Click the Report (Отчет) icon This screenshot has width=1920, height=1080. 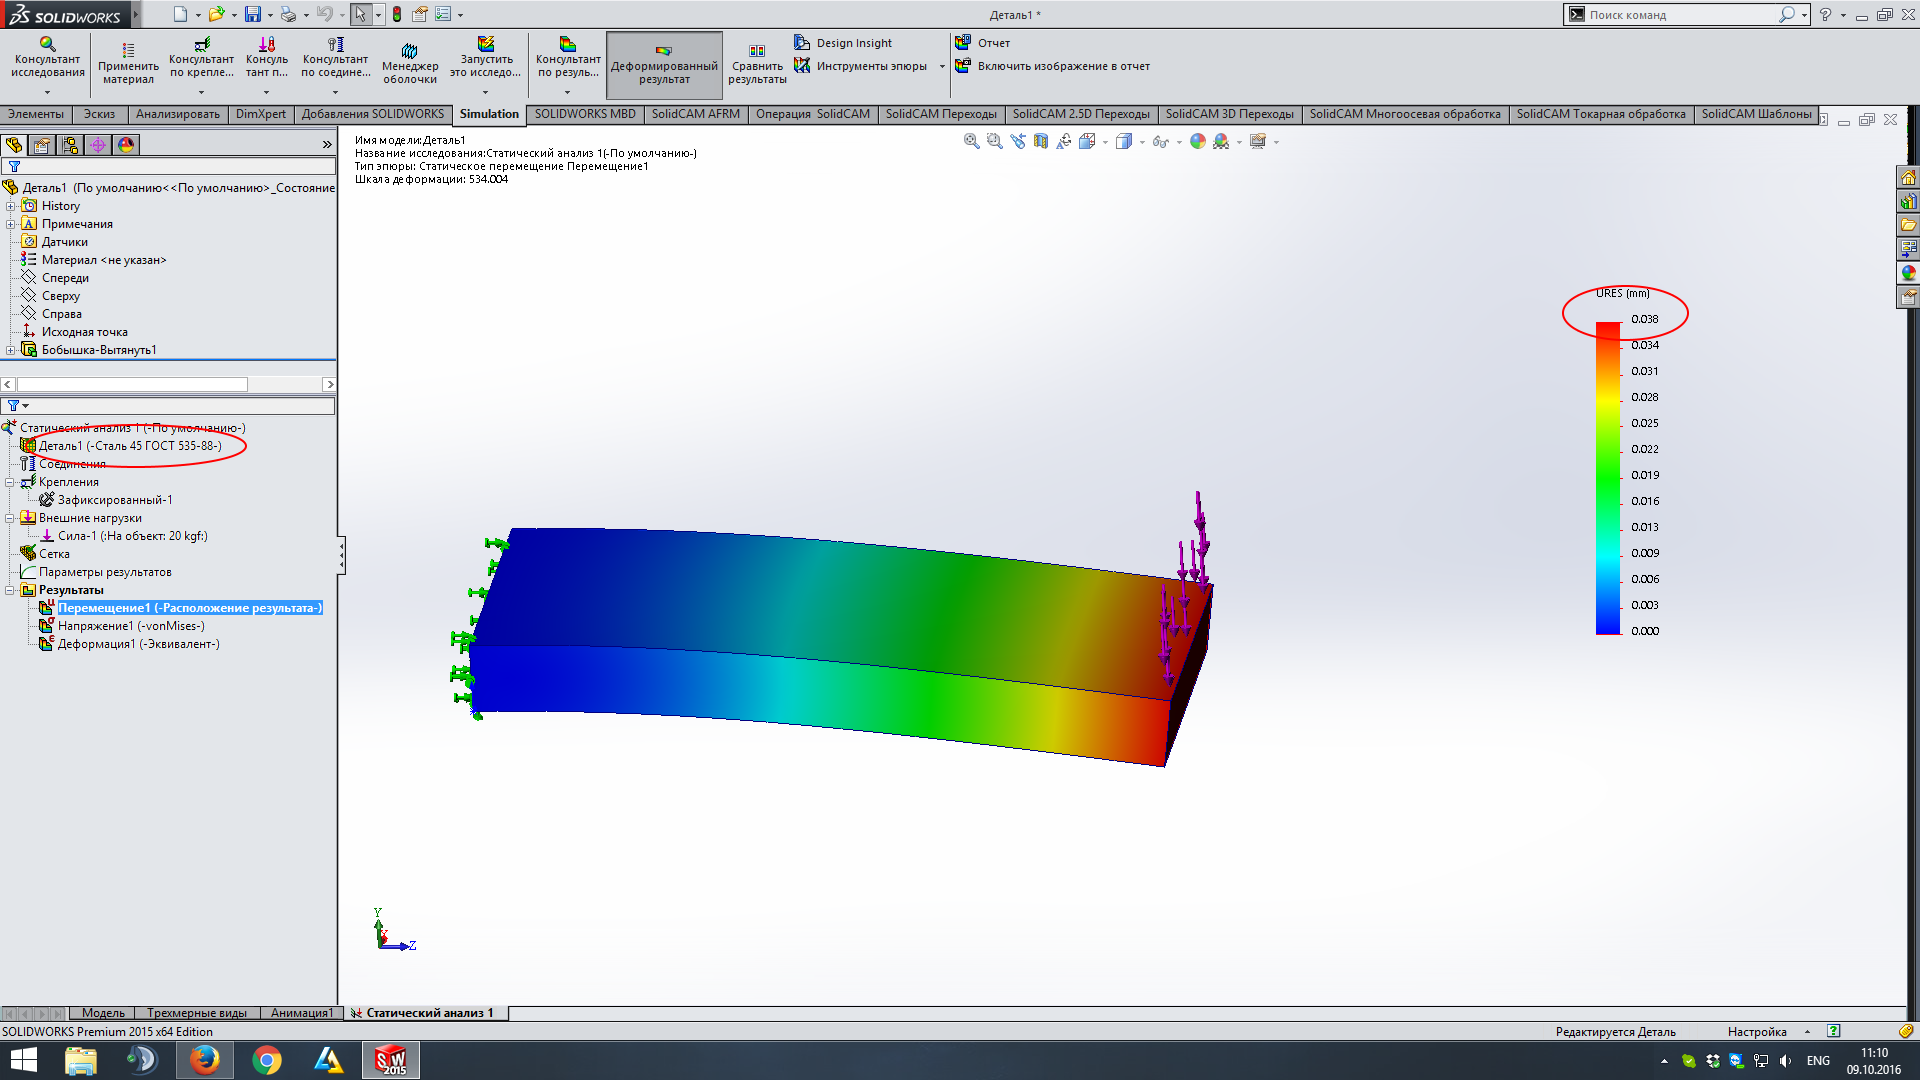tap(963, 43)
